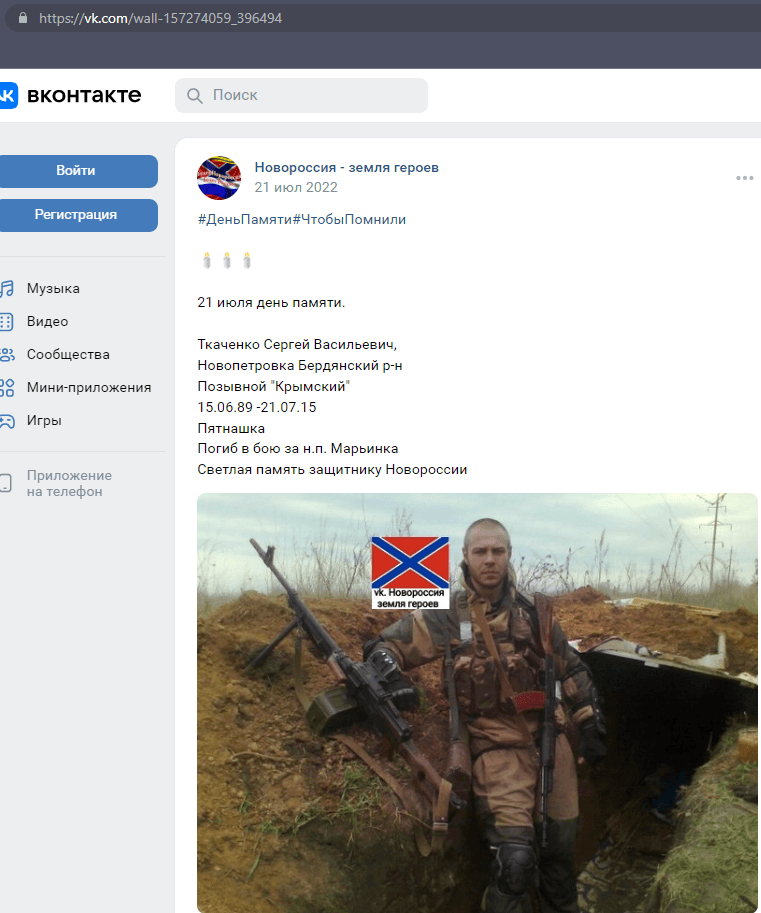Click the address bar lock icon

pyautogui.click(x=23, y=18)
